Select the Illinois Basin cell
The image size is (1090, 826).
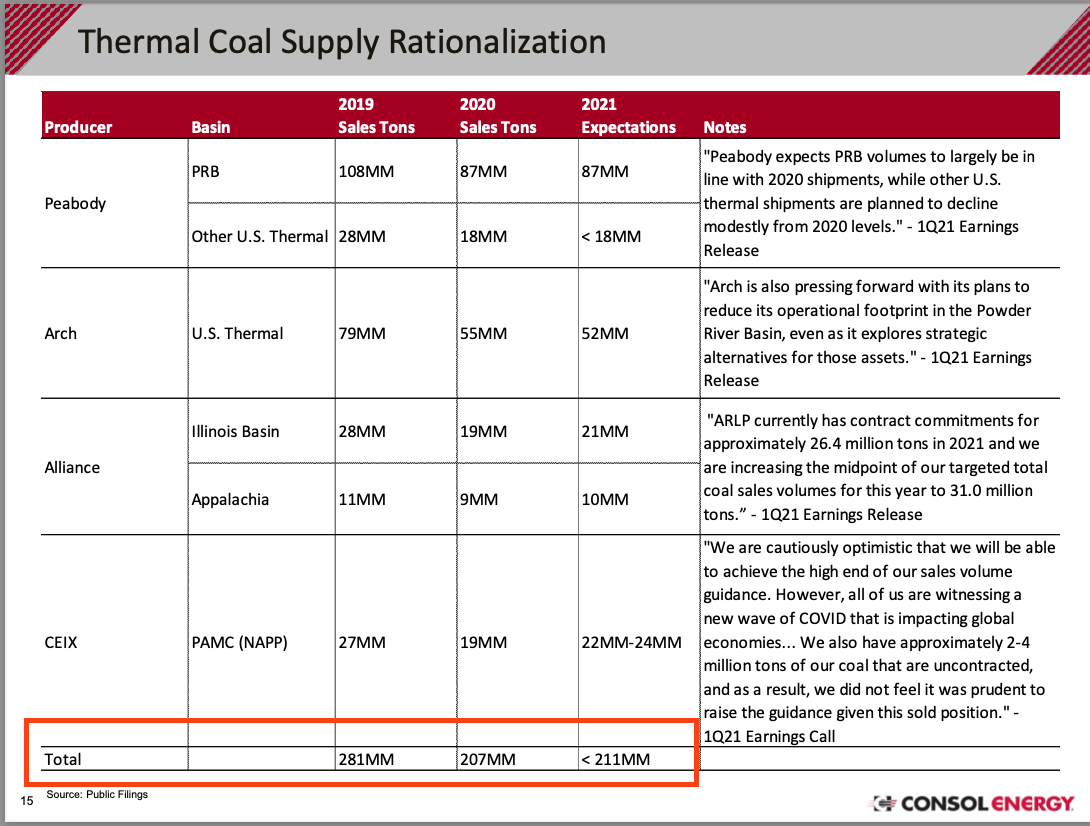tap(235, 431)
